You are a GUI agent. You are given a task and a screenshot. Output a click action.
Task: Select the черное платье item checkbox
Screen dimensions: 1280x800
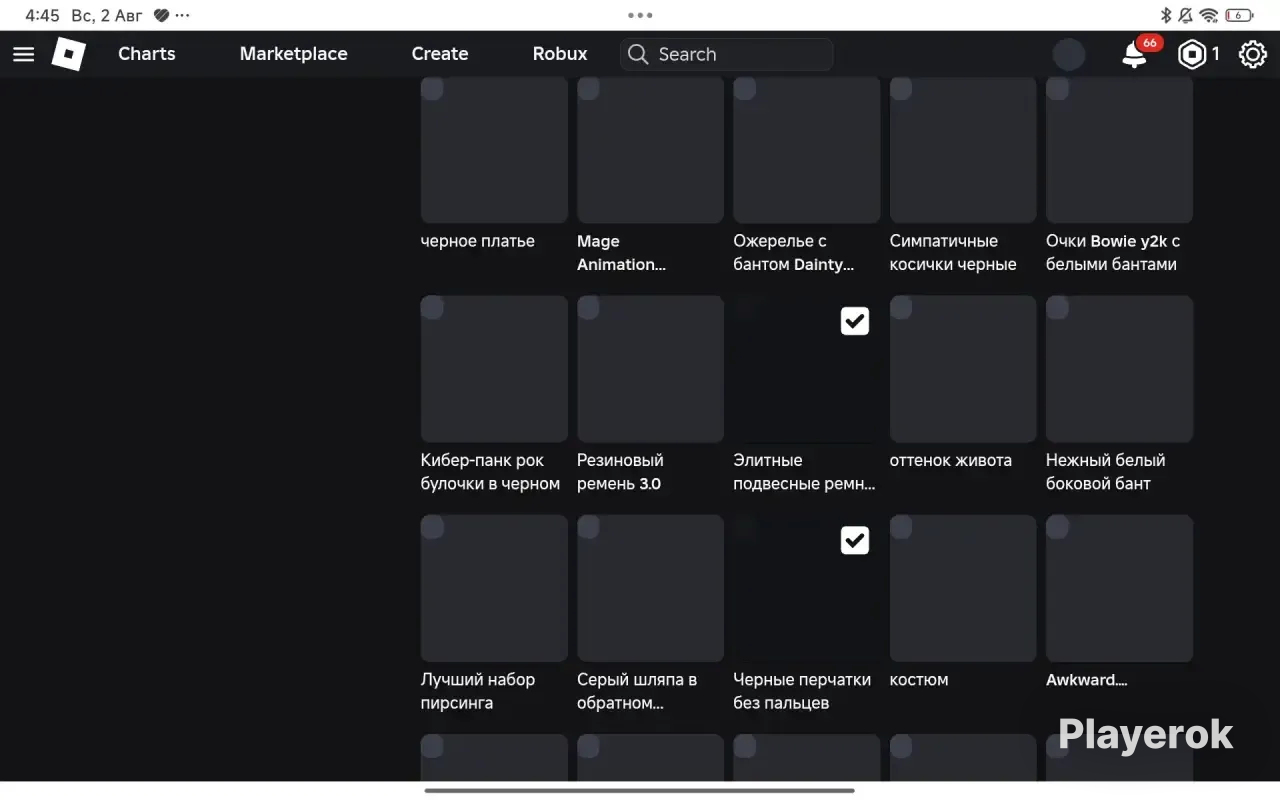click(432, 88)
